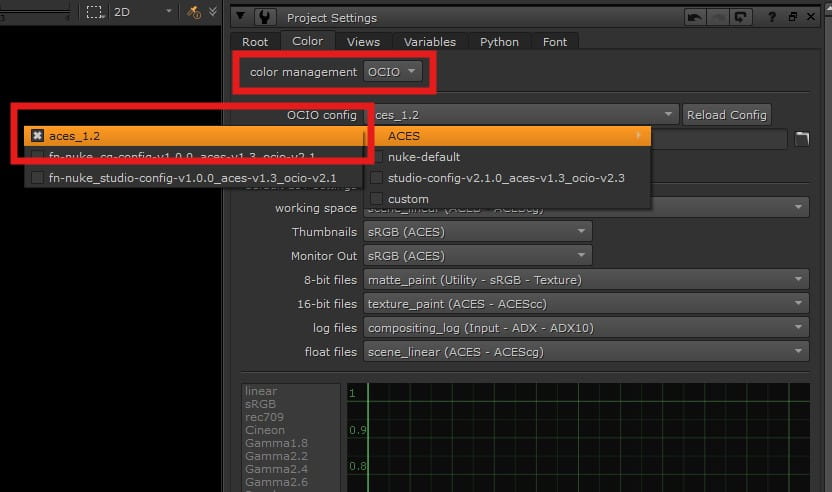The height and width of the screenshot is (492, 832).
Task: Toggle the checked box next to aces_1.2
Action: [x=37, y=136]
